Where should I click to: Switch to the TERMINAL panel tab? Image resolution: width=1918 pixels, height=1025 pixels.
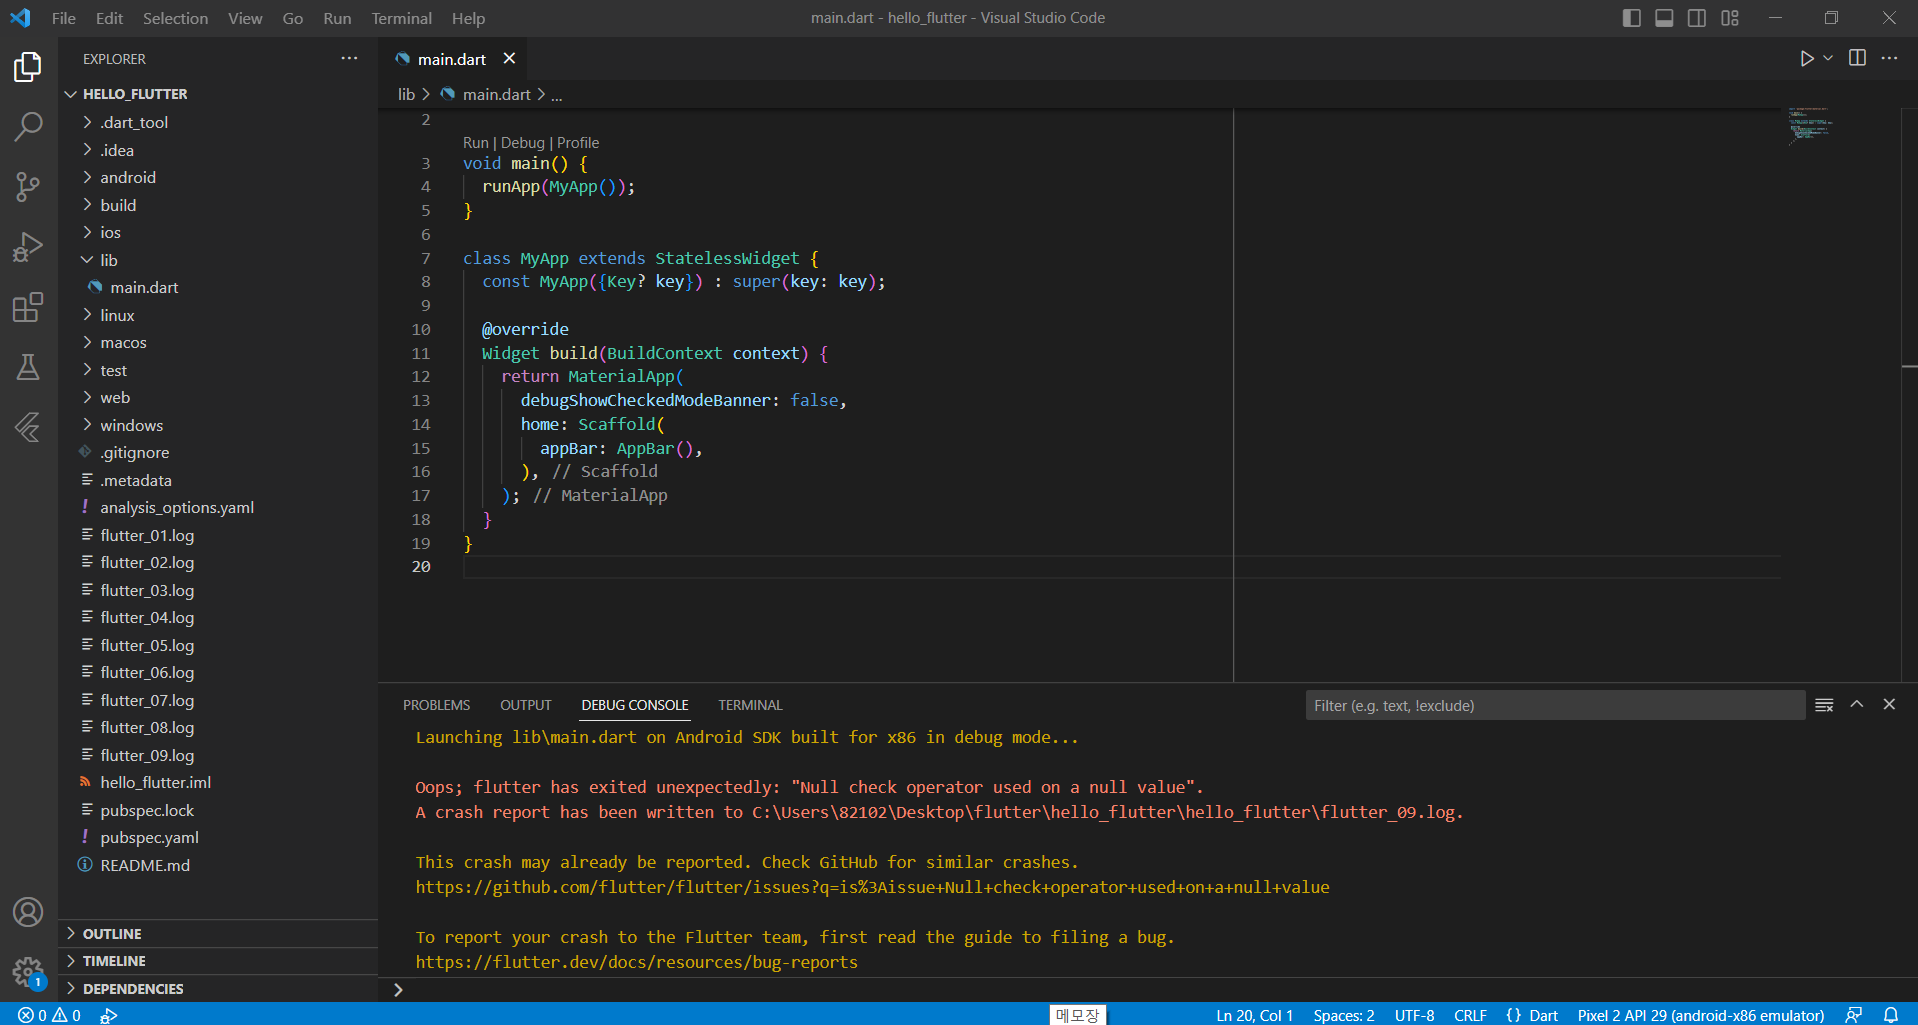750,705
